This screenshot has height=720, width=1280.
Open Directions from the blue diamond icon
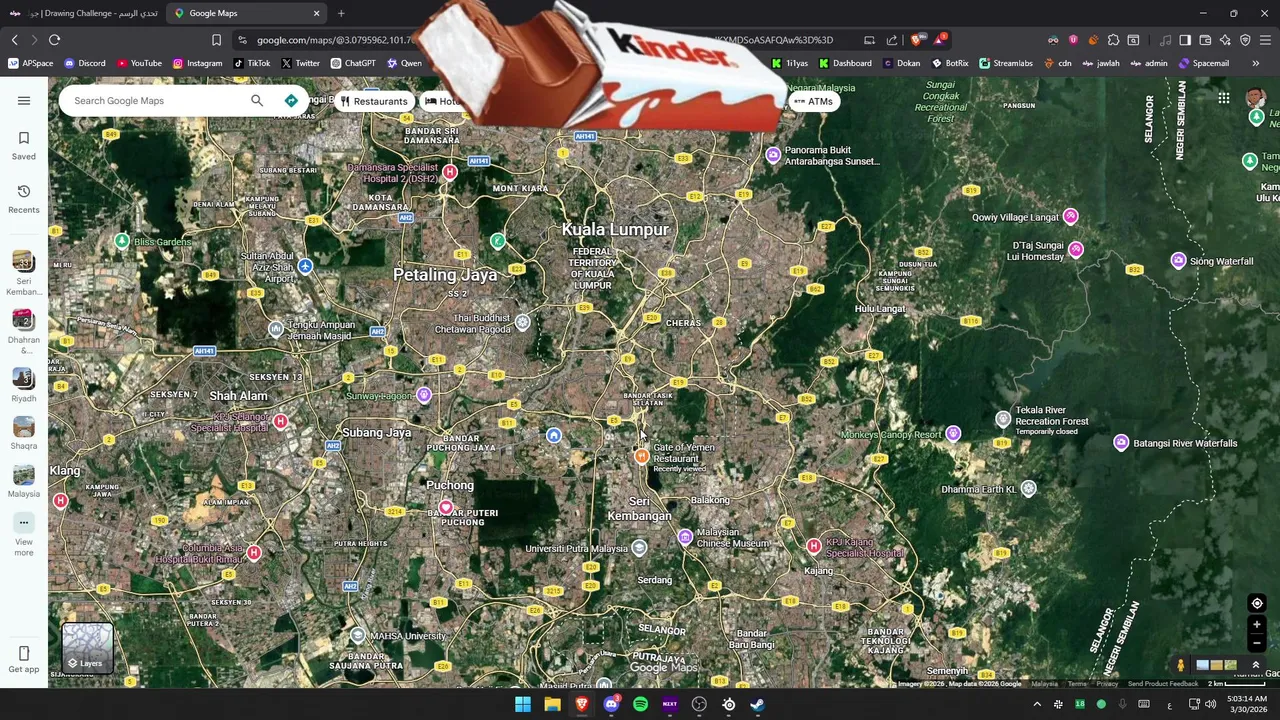[291, 101]
